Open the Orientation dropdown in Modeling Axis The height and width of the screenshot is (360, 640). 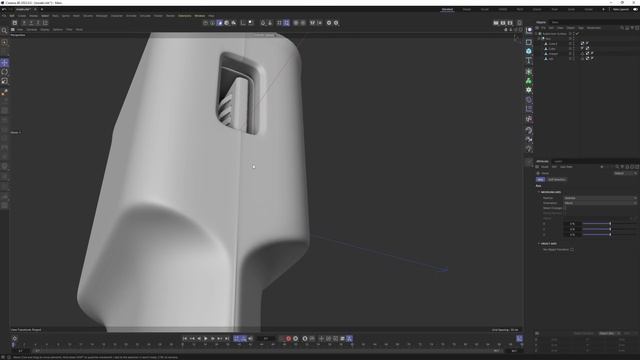(x=600, y=203)
